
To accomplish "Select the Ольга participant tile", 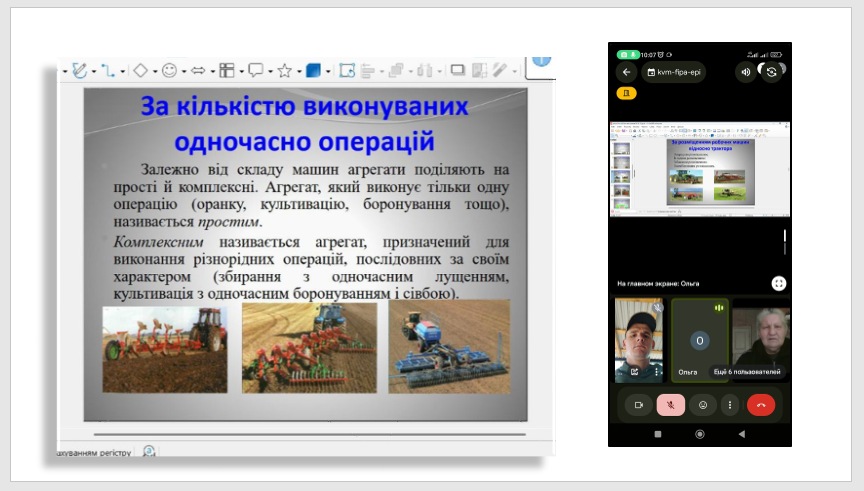I will (699, 340).
